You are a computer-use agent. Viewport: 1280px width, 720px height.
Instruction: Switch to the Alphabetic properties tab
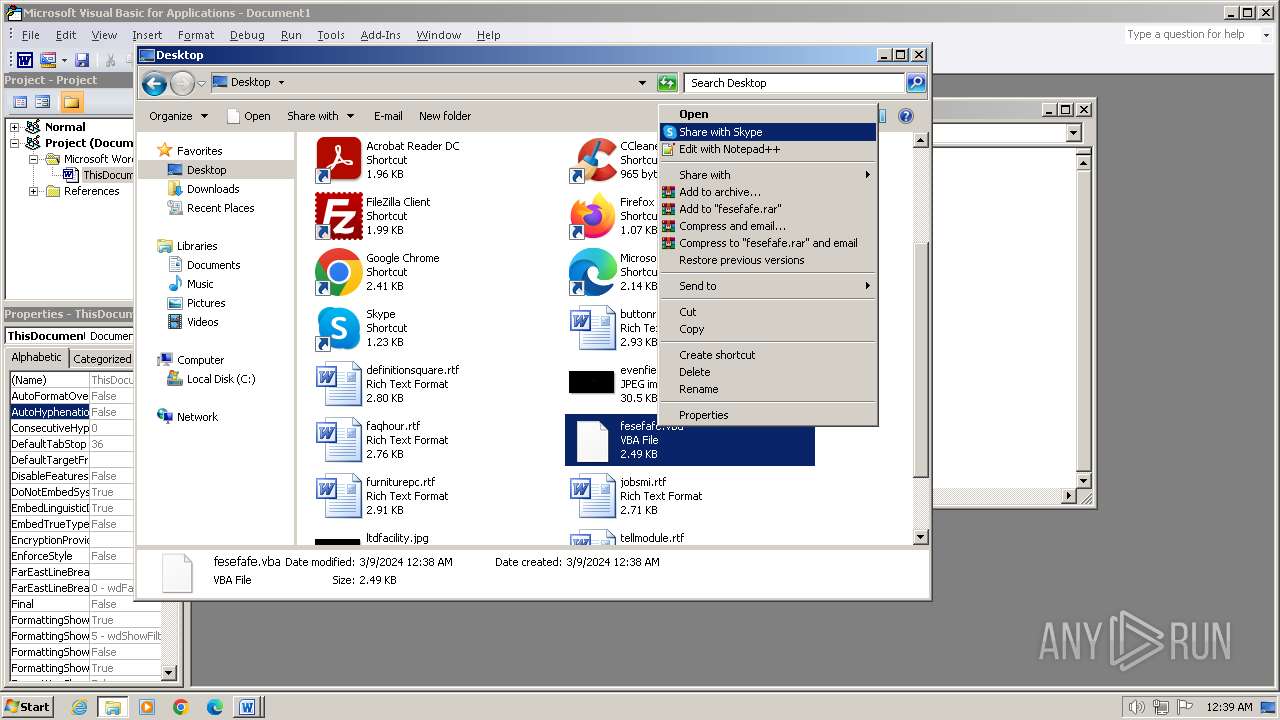37,358
